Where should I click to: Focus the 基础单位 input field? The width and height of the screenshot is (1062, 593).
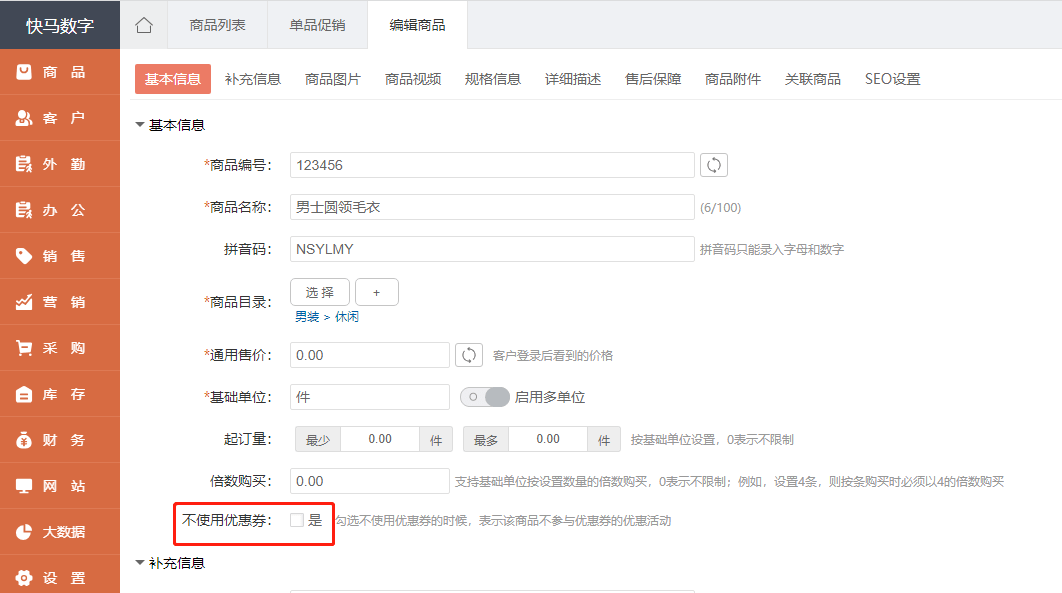pyautogui.click(x=370, y=397)
